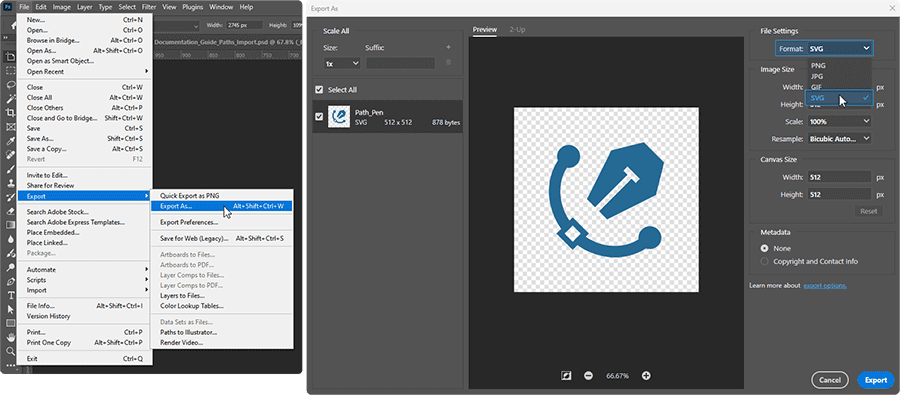This screenshot has height=395, width=900.
Task: Select the Hand tool
Action: tap(10, 337)
